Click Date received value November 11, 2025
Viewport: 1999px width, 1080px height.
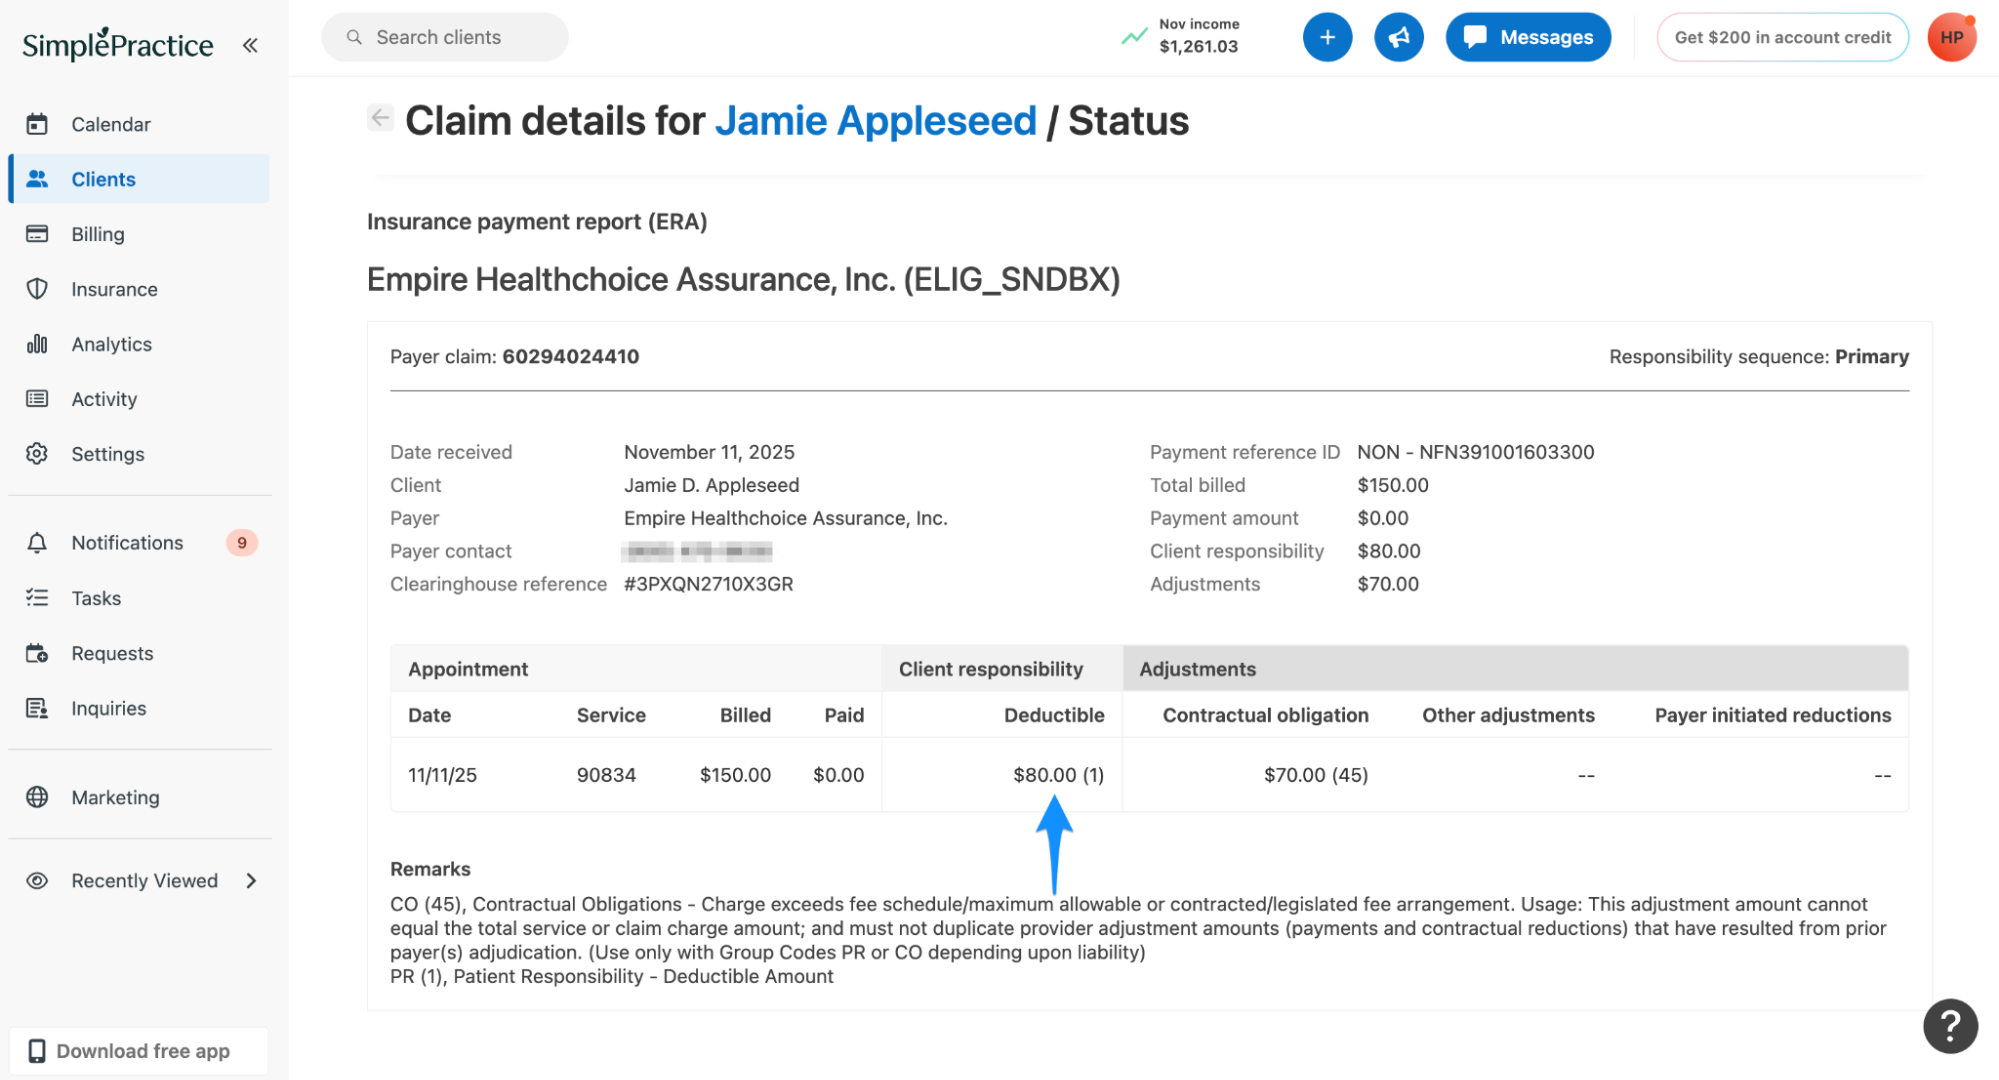point(709,452)
